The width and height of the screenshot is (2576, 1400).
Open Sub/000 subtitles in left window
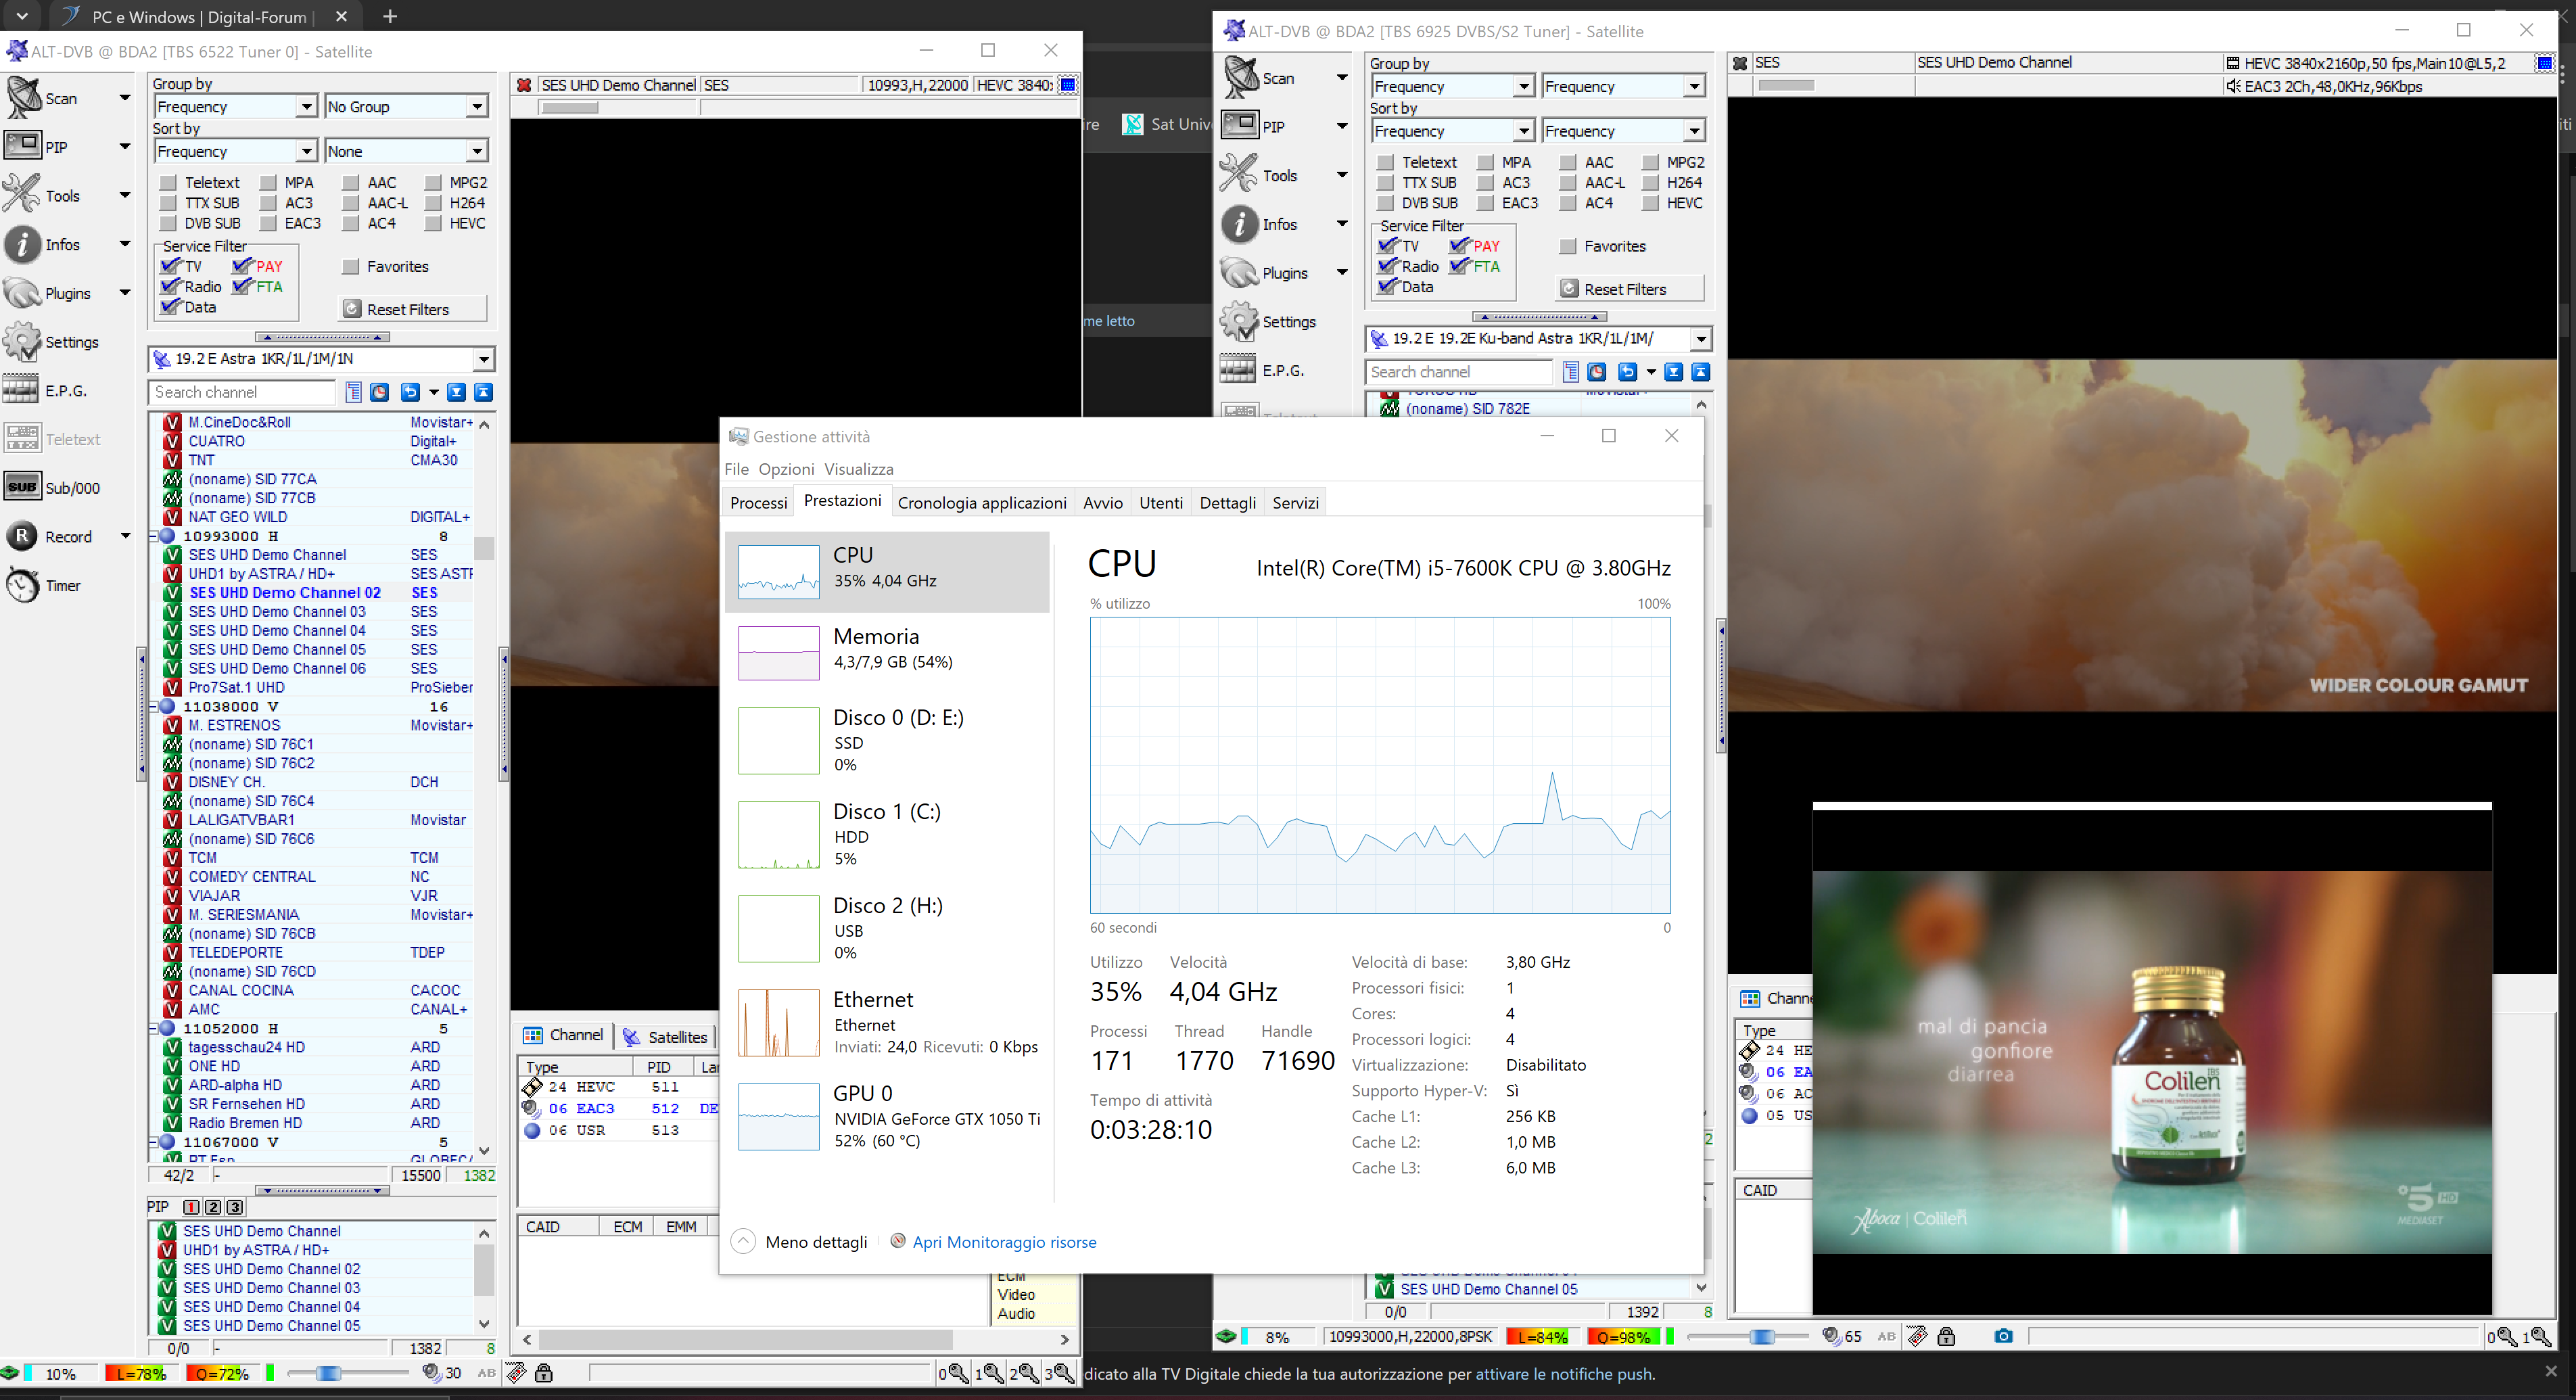pyautogui.click(x=52, y=488)
